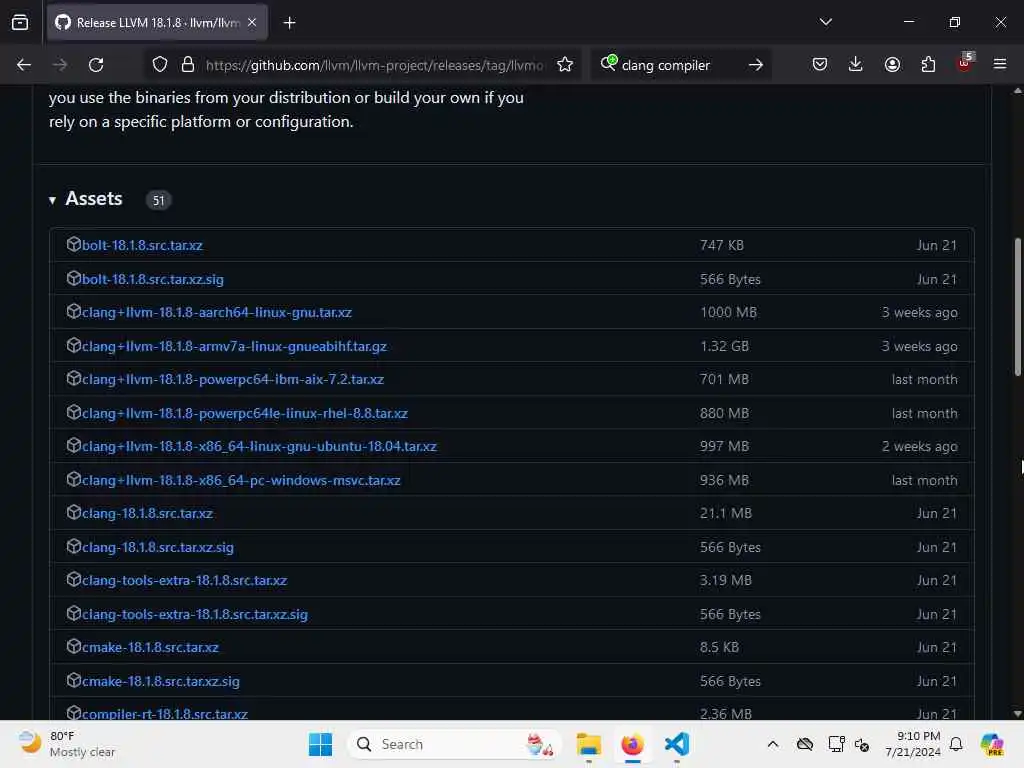The width and height of the screenshot is (1024, 768).
Task: Click the Firefox taskbar icon
Action: point(632,744)
